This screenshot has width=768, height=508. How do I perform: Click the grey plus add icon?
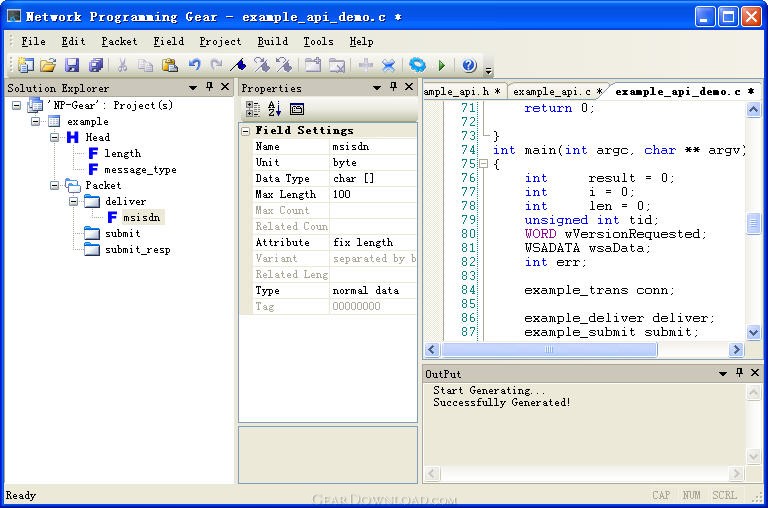point(365,65)
